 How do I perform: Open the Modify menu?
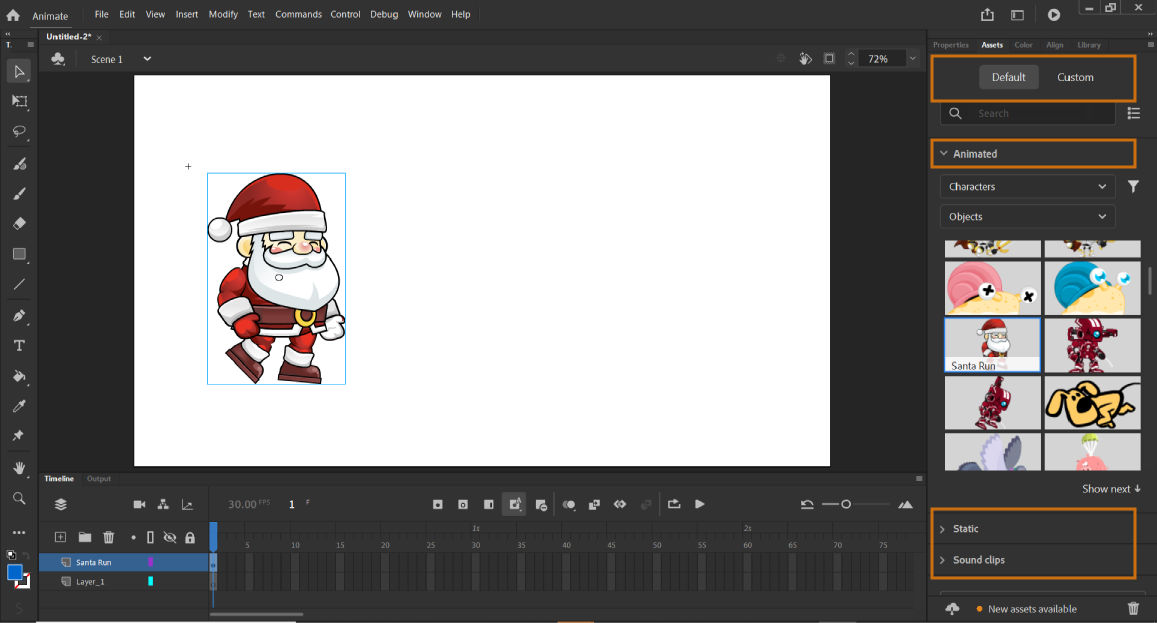click(x=223, y=15)
